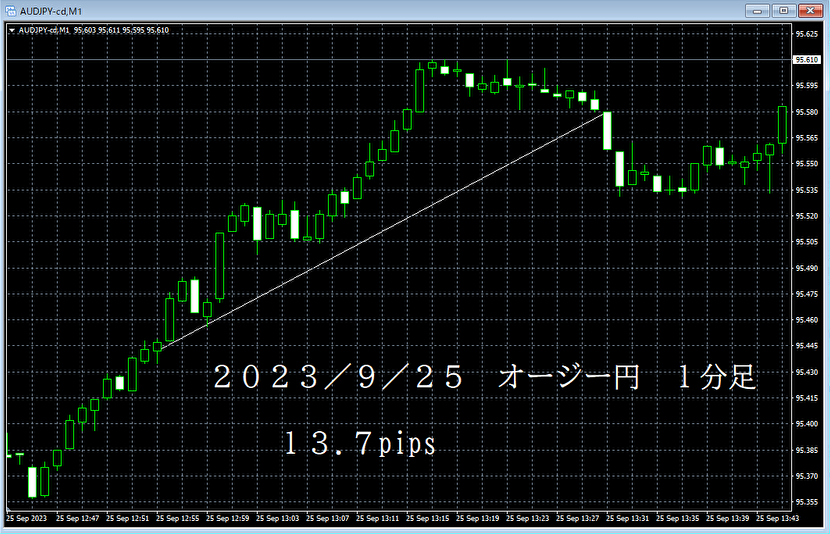The height and width of the screenshot is (534, 830).
Task: Click price scale value 95.625
Action: click(807, 34)
